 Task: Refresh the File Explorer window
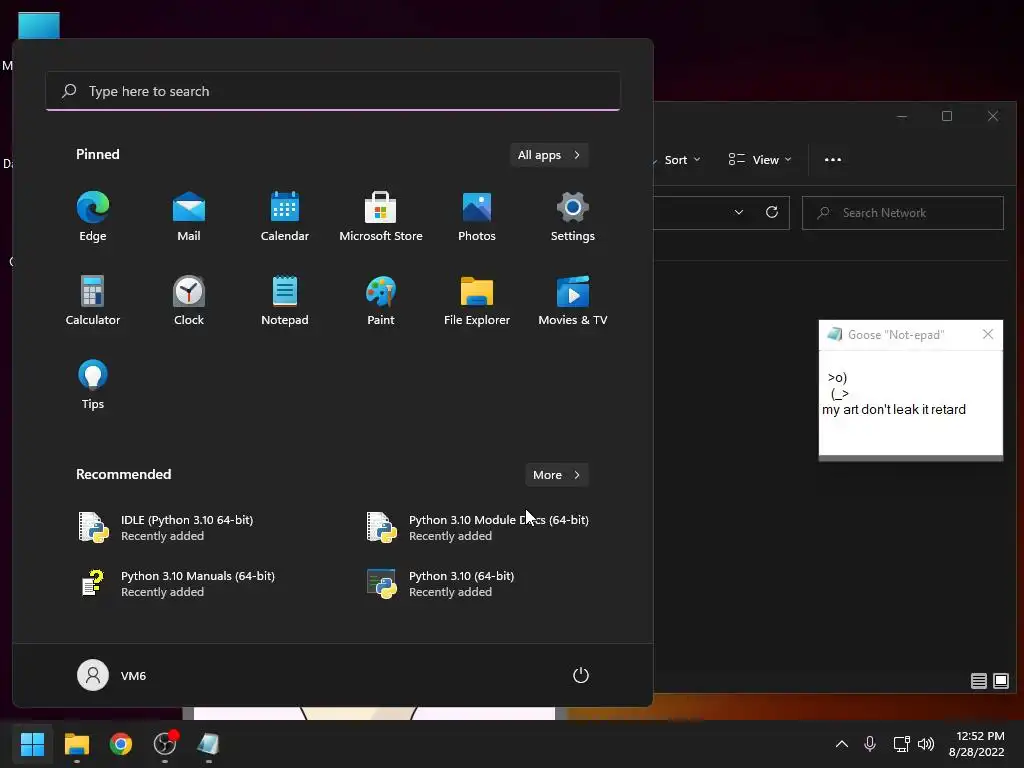coord(772,212)
